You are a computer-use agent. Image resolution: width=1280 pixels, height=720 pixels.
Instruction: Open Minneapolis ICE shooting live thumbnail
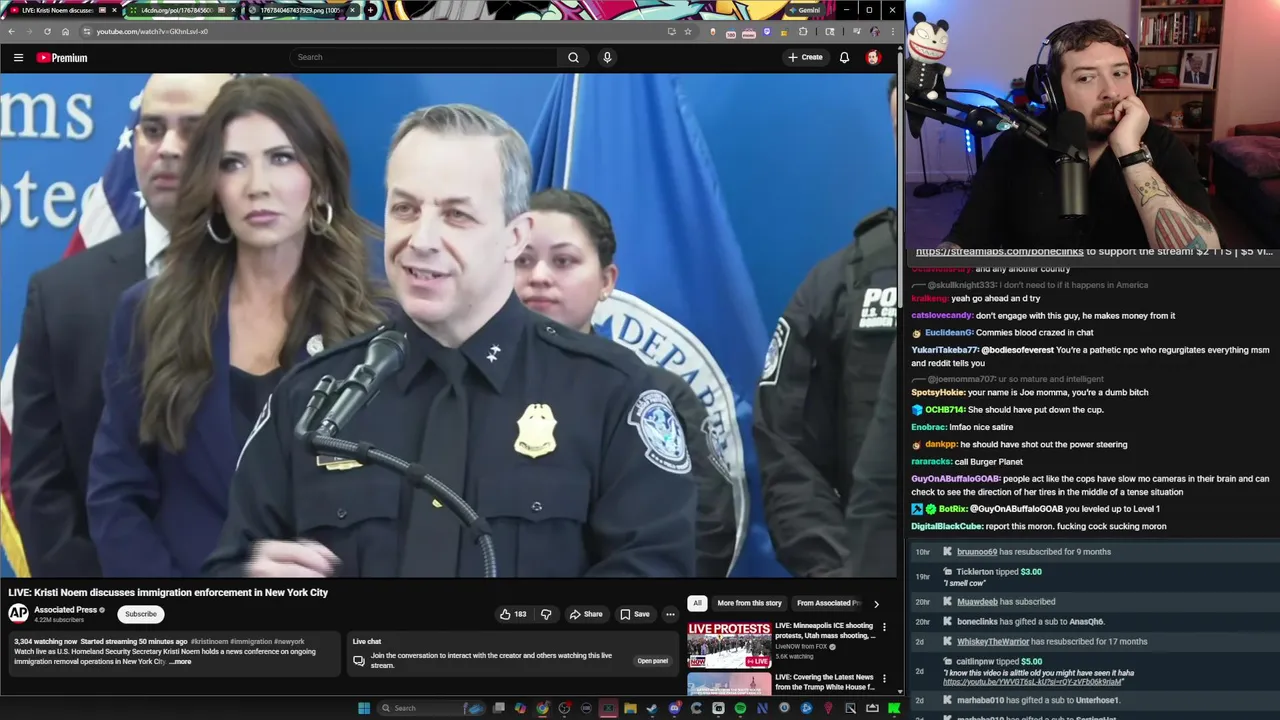tap(729, 645)
